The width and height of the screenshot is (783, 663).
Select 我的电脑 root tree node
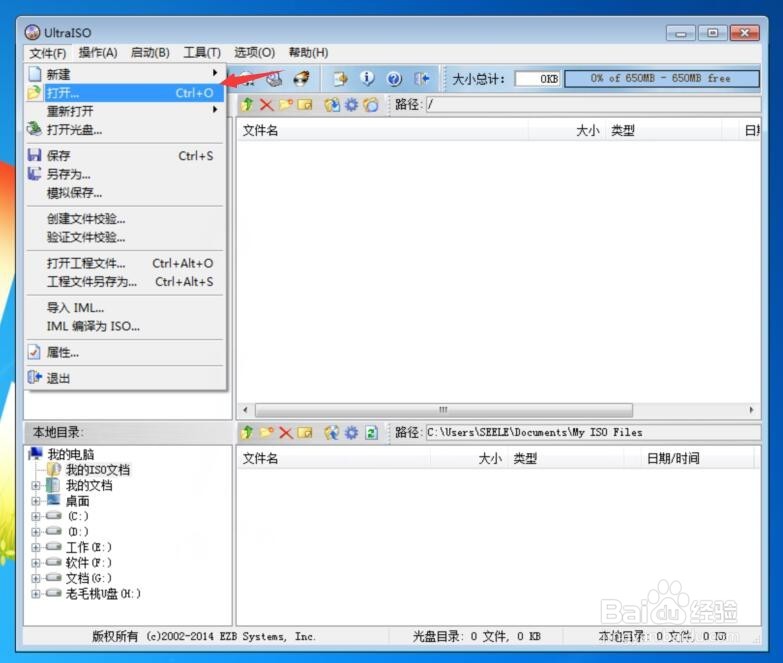[70, 454]
